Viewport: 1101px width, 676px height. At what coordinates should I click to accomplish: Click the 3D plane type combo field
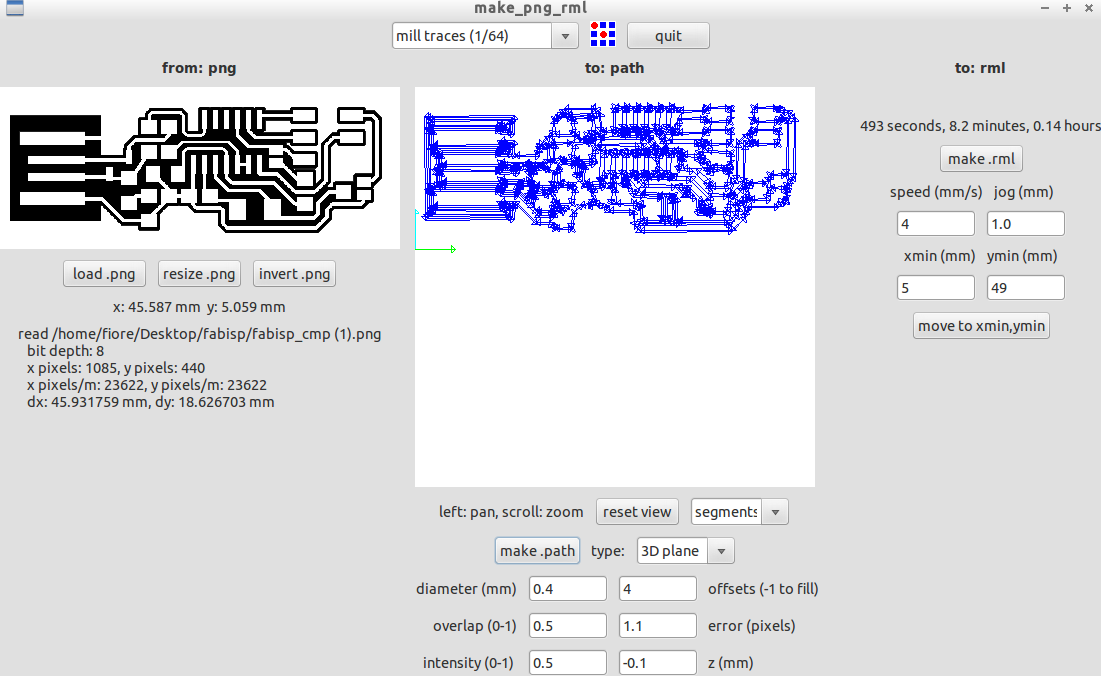673,551
